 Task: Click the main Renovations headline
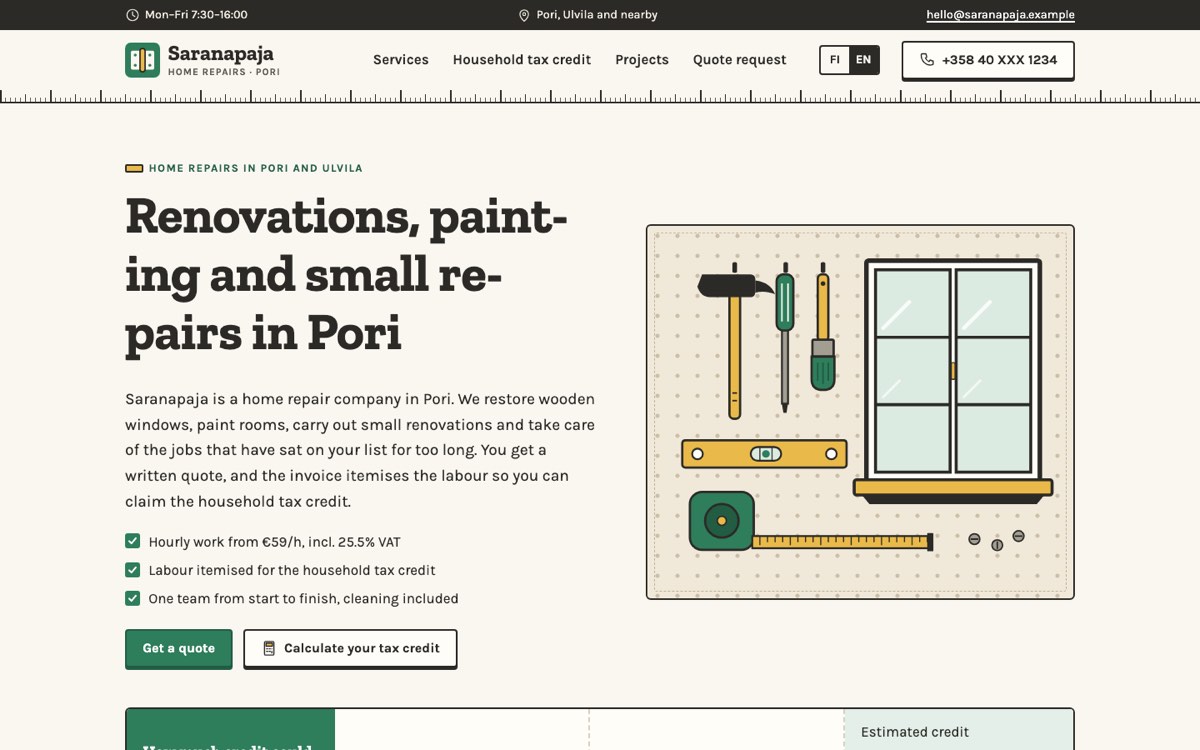point(346,273)
